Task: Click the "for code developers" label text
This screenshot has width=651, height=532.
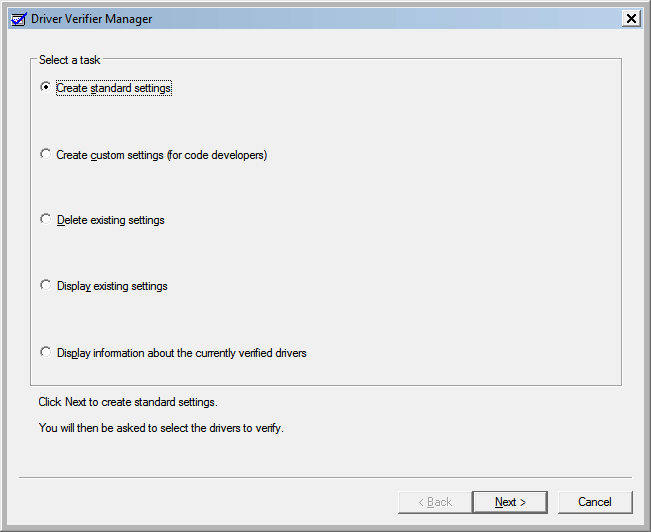Action: (217, 155)
